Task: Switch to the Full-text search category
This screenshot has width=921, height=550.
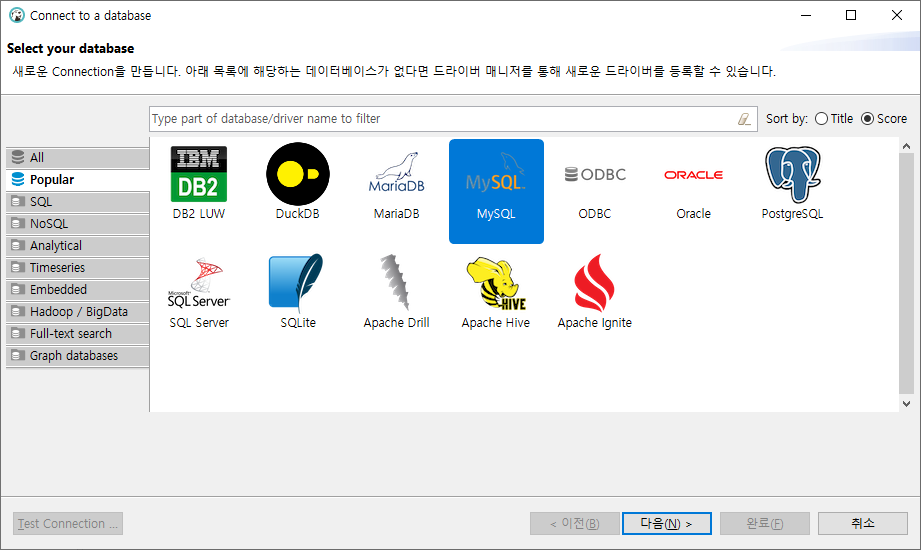Action: [78, 334]
